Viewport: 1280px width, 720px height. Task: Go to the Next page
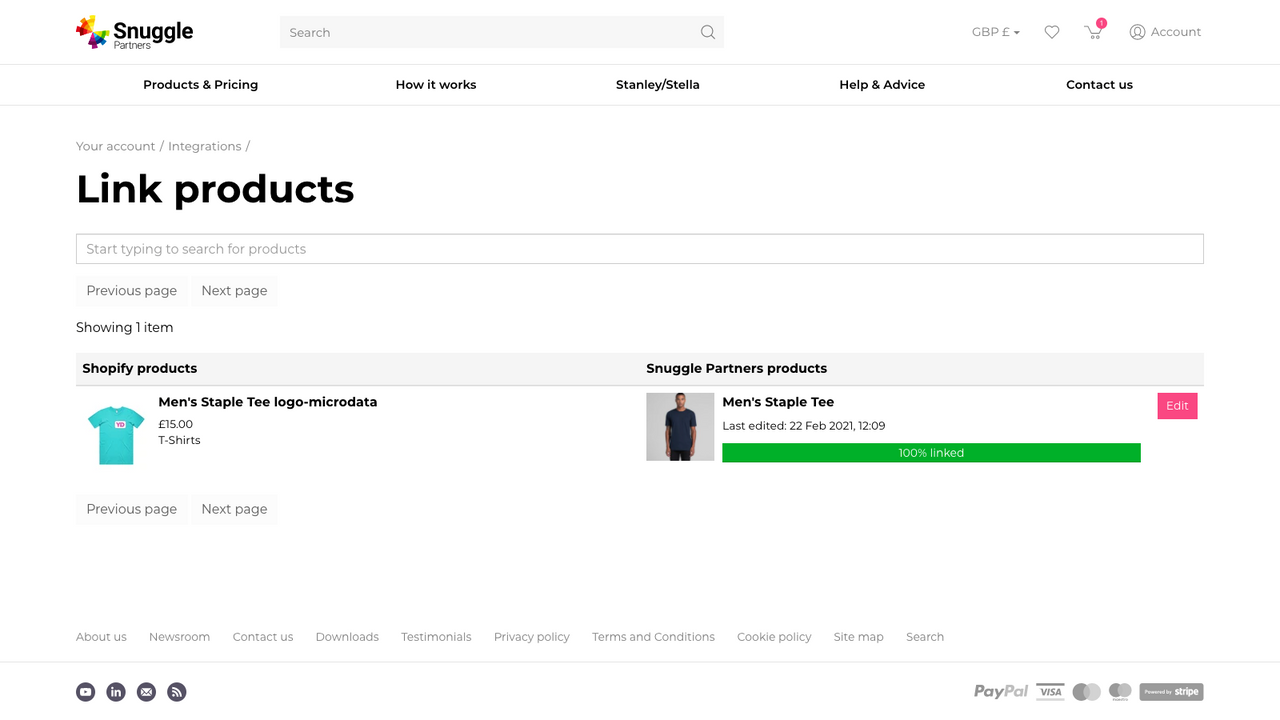[x=234, y=290]
